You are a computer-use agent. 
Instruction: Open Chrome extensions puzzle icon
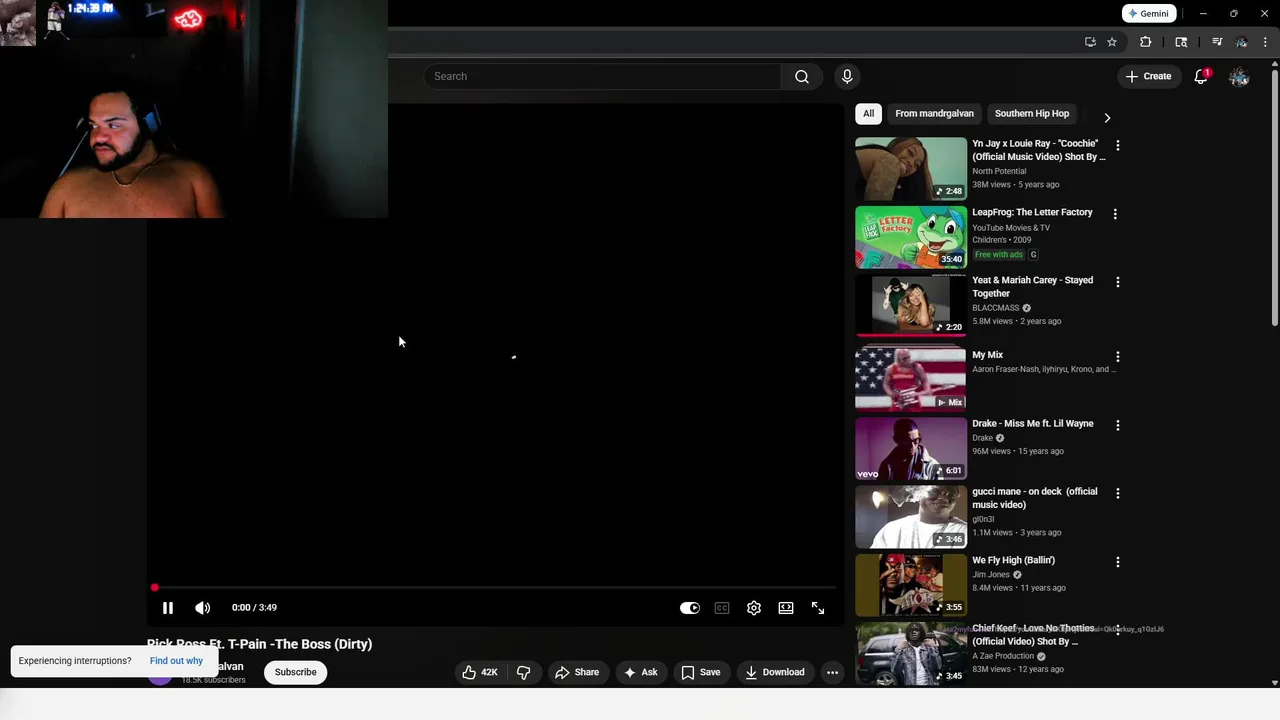1146,42
